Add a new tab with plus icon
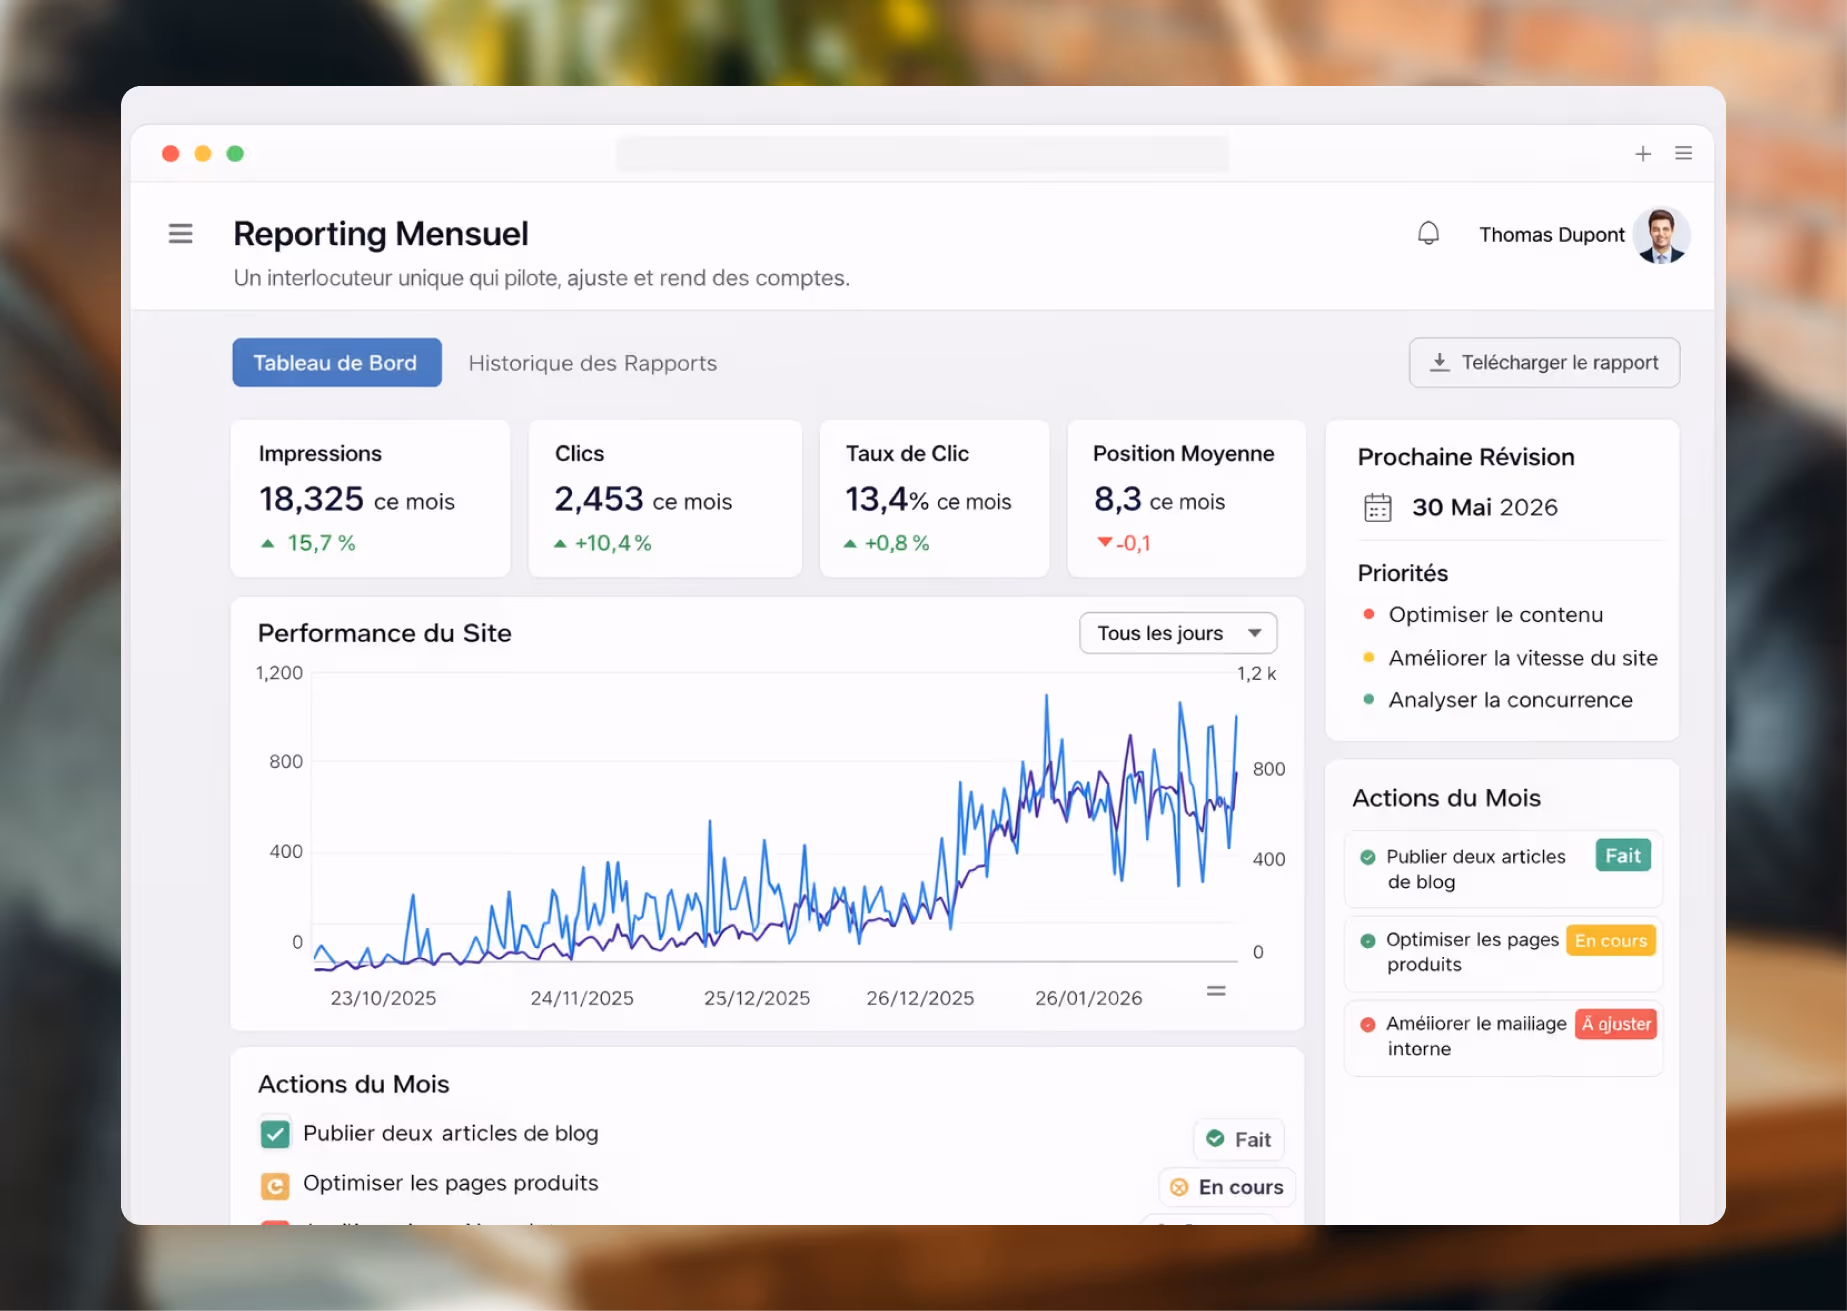The width and height of the screenshot is (1847, 1311). click(x=1642, y=153)
